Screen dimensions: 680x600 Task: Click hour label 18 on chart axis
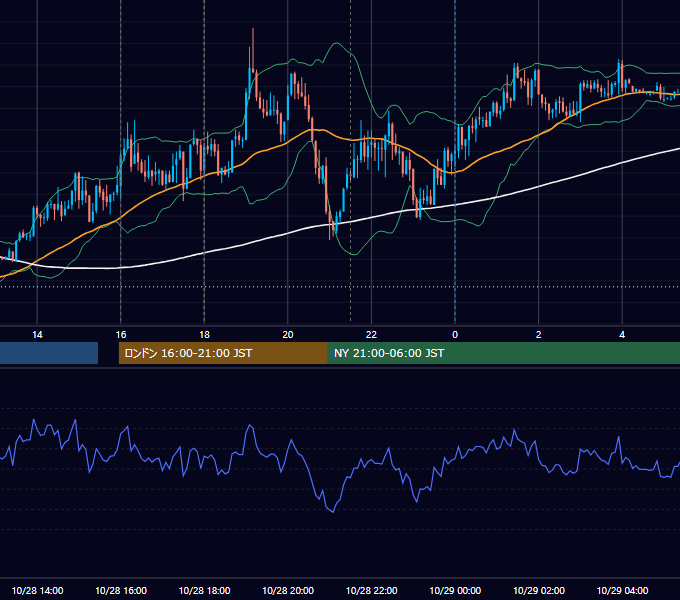pos(204,335)
